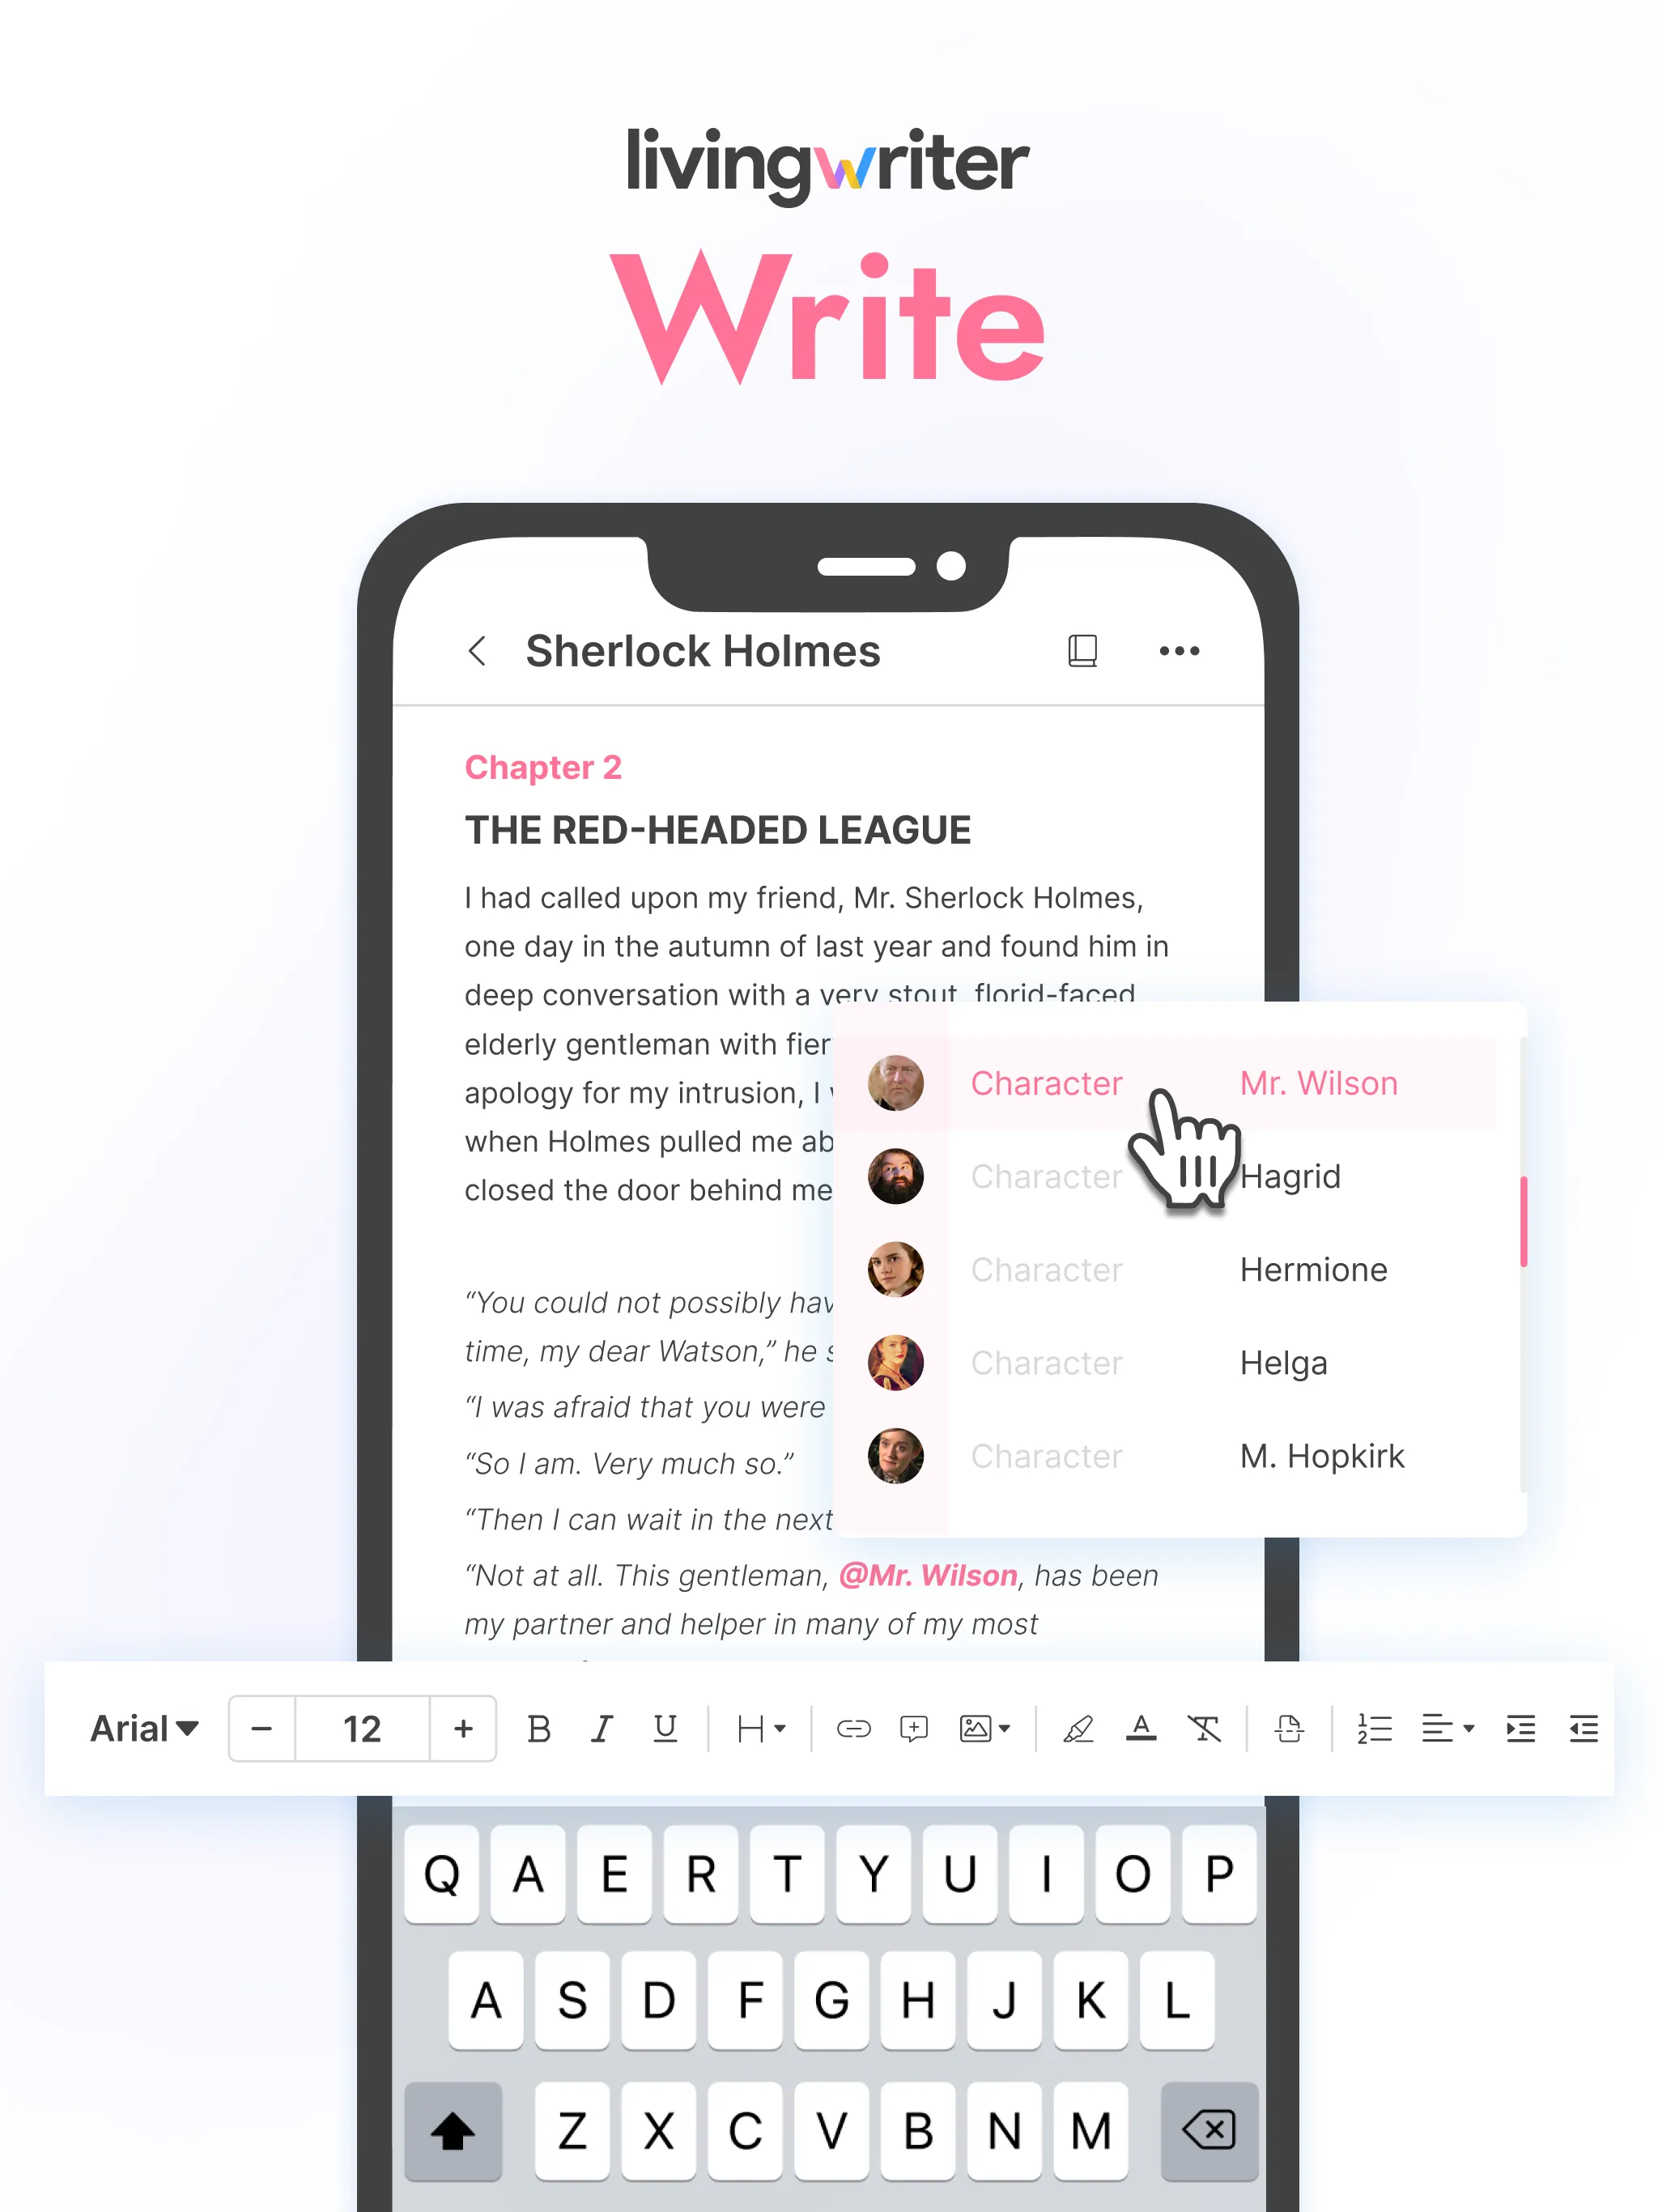
Task: Click the Underline formatting icon
Action: [x=667, y=1731]
